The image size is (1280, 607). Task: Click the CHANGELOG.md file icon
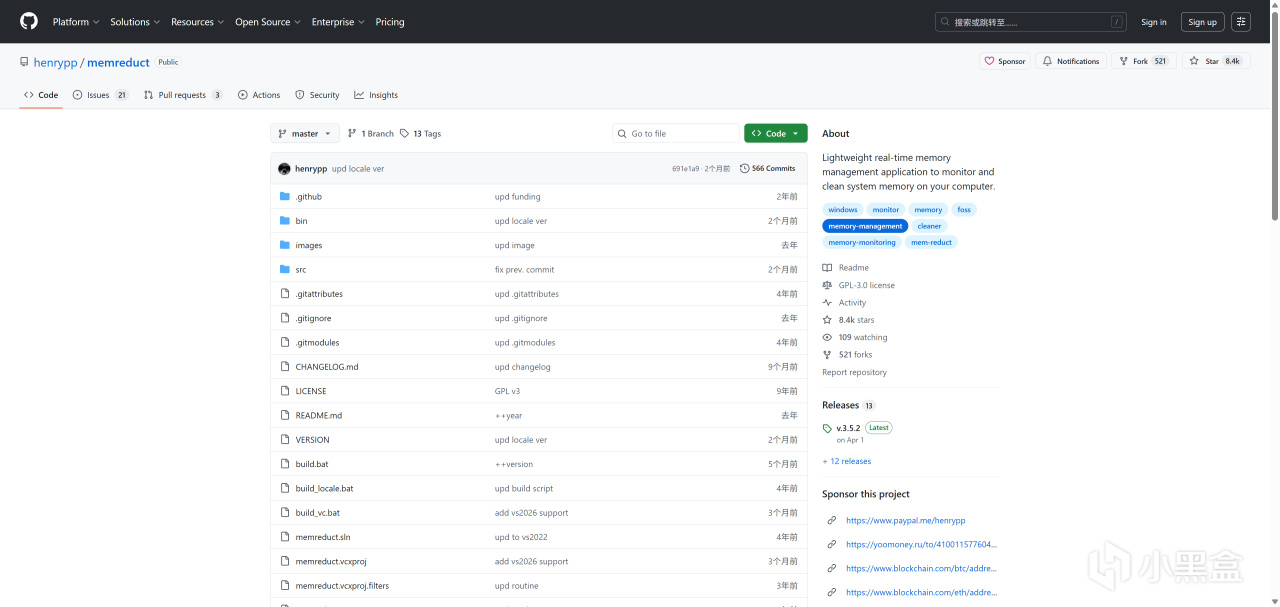(285, 367)
